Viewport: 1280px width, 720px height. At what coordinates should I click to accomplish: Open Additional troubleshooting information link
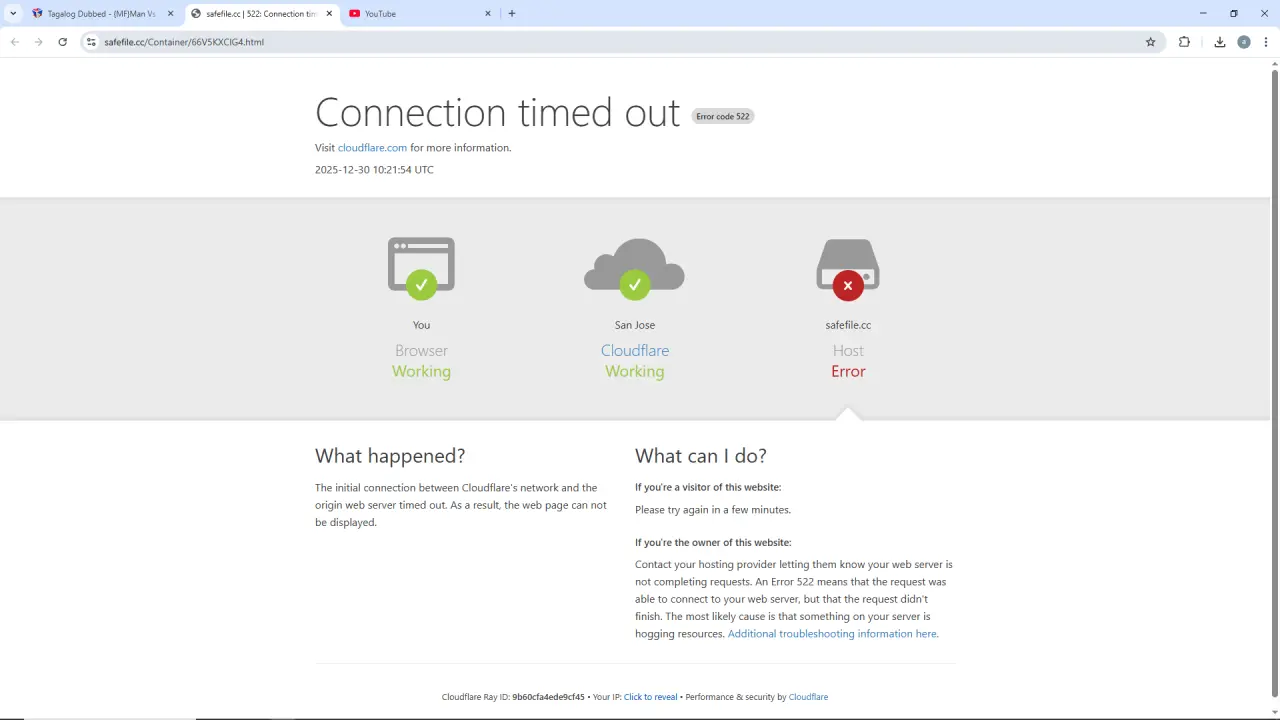tap(833, 634)
